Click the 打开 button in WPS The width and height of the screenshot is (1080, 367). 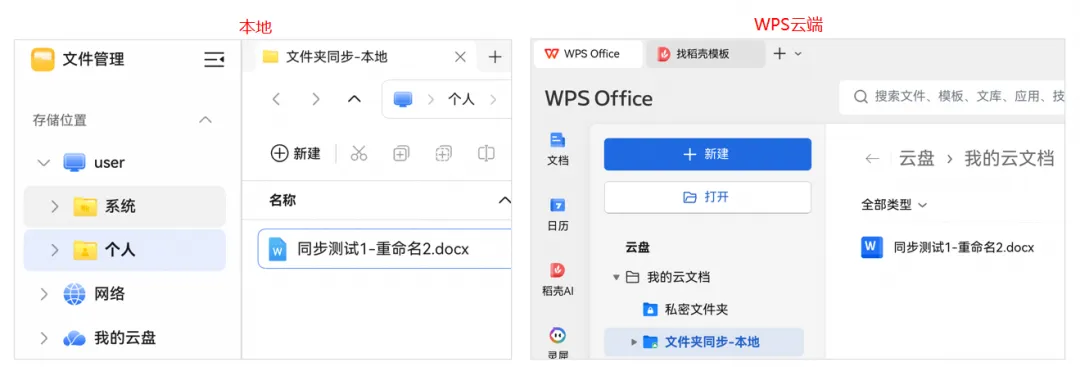(x=707, y=198)
